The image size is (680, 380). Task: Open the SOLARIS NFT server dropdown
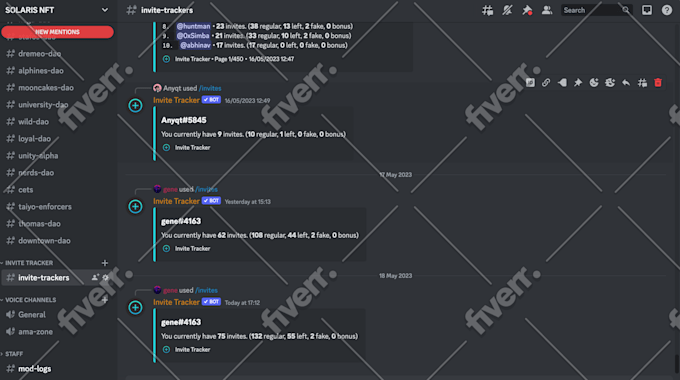tap(105, 10)
